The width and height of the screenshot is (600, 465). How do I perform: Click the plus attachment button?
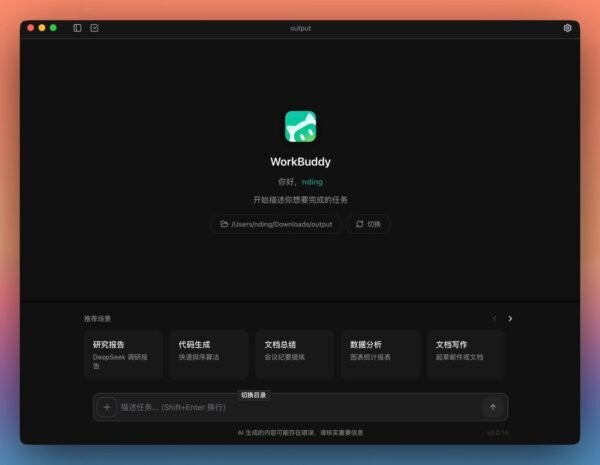pos(107,407)
